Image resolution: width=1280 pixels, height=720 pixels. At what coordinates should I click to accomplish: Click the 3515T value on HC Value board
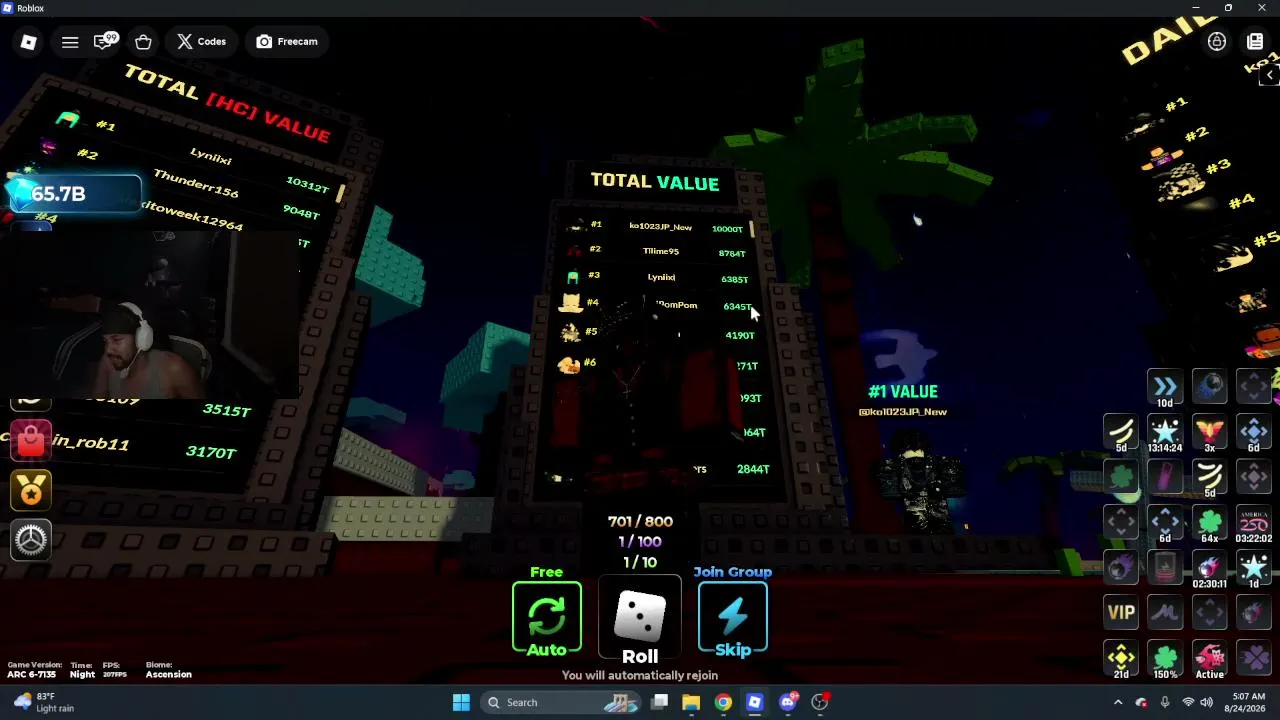coord(226,410)
